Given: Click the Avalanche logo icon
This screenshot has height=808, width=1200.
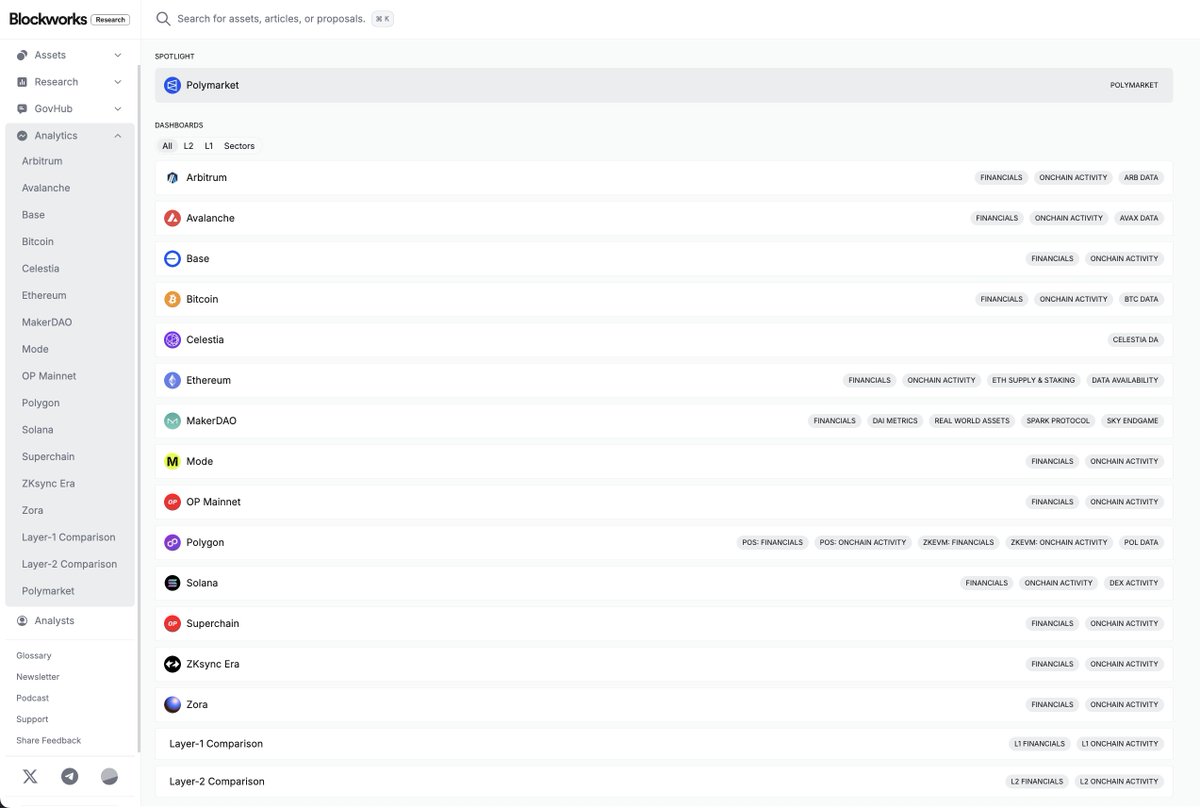Looking at the screenshot, I should tap(172, 217).
